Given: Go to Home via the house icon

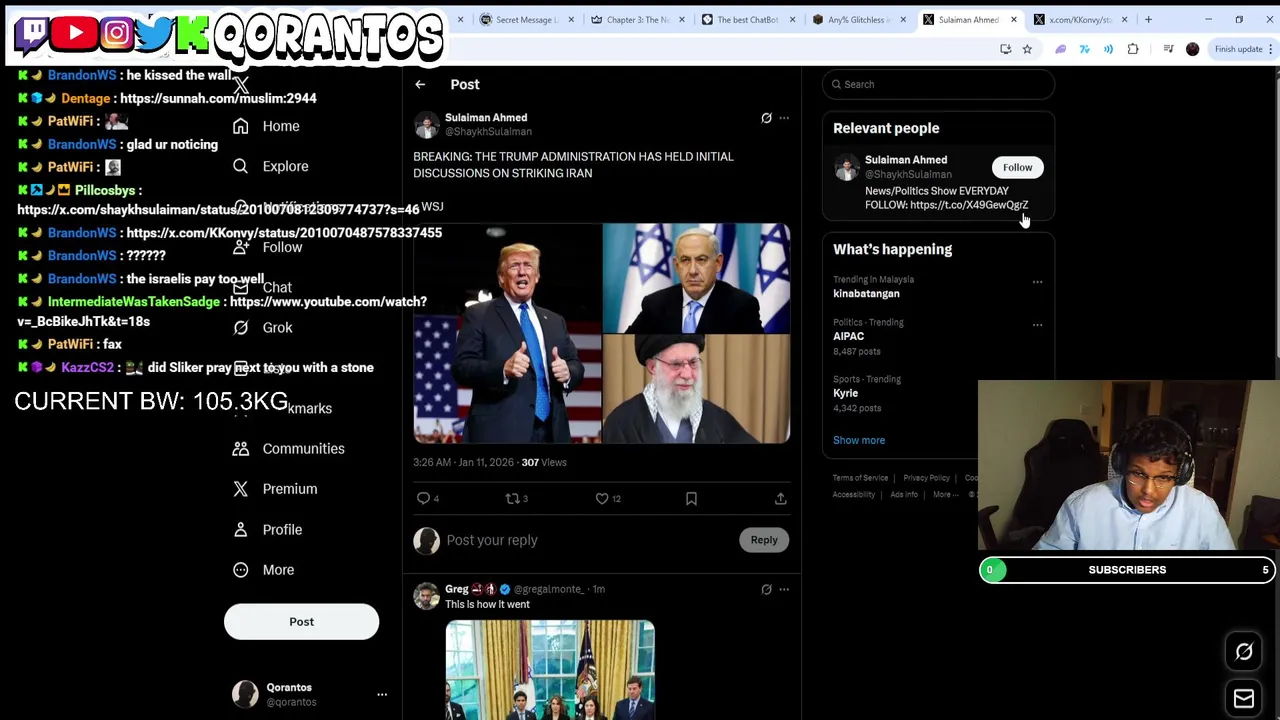Looking at the screenshot, I should coord(240,126).
